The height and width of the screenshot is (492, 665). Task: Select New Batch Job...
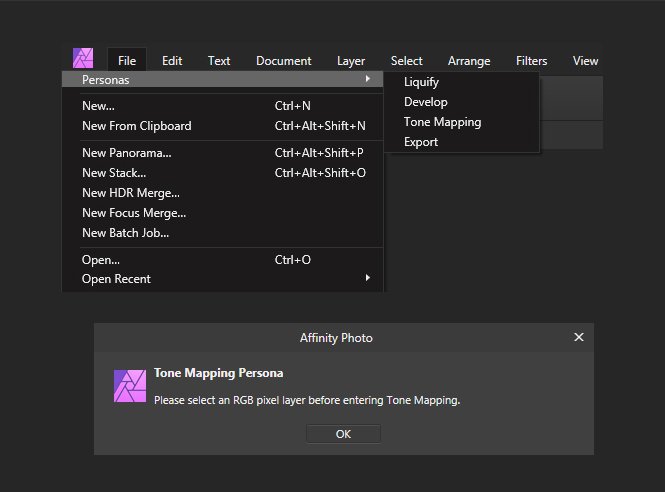click(223, 233)
